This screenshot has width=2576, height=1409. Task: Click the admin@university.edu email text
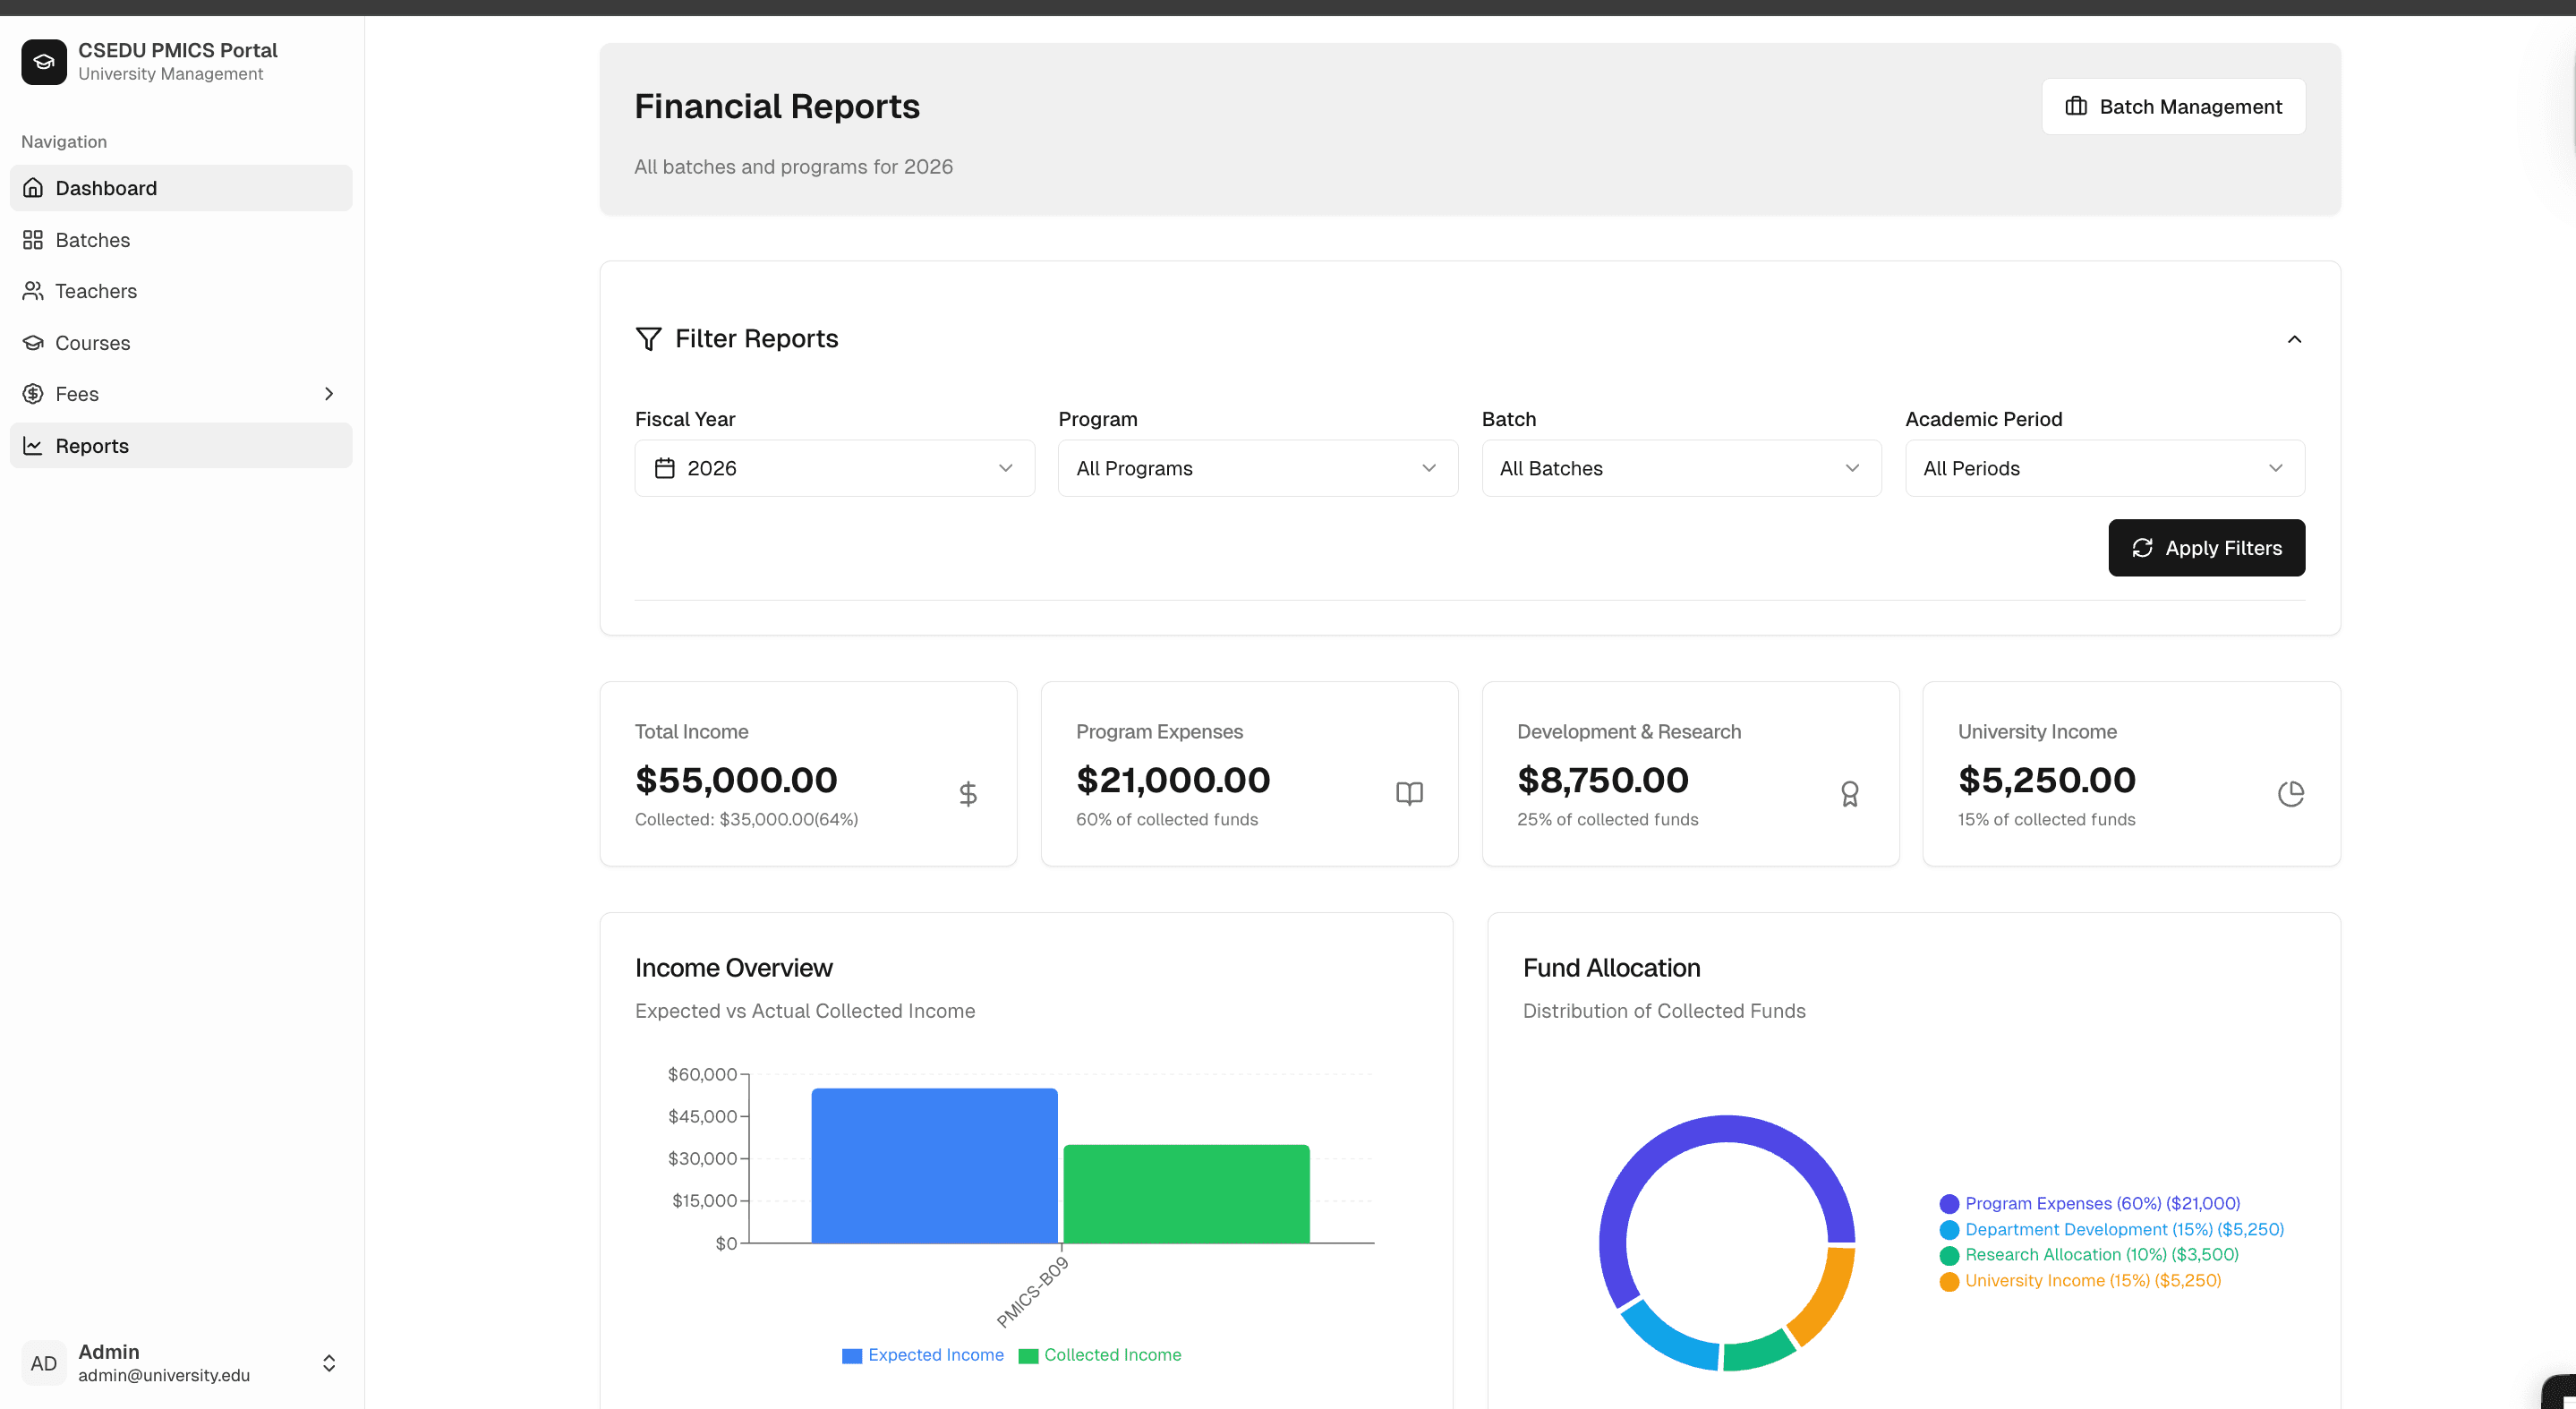tap(164, 1375)
